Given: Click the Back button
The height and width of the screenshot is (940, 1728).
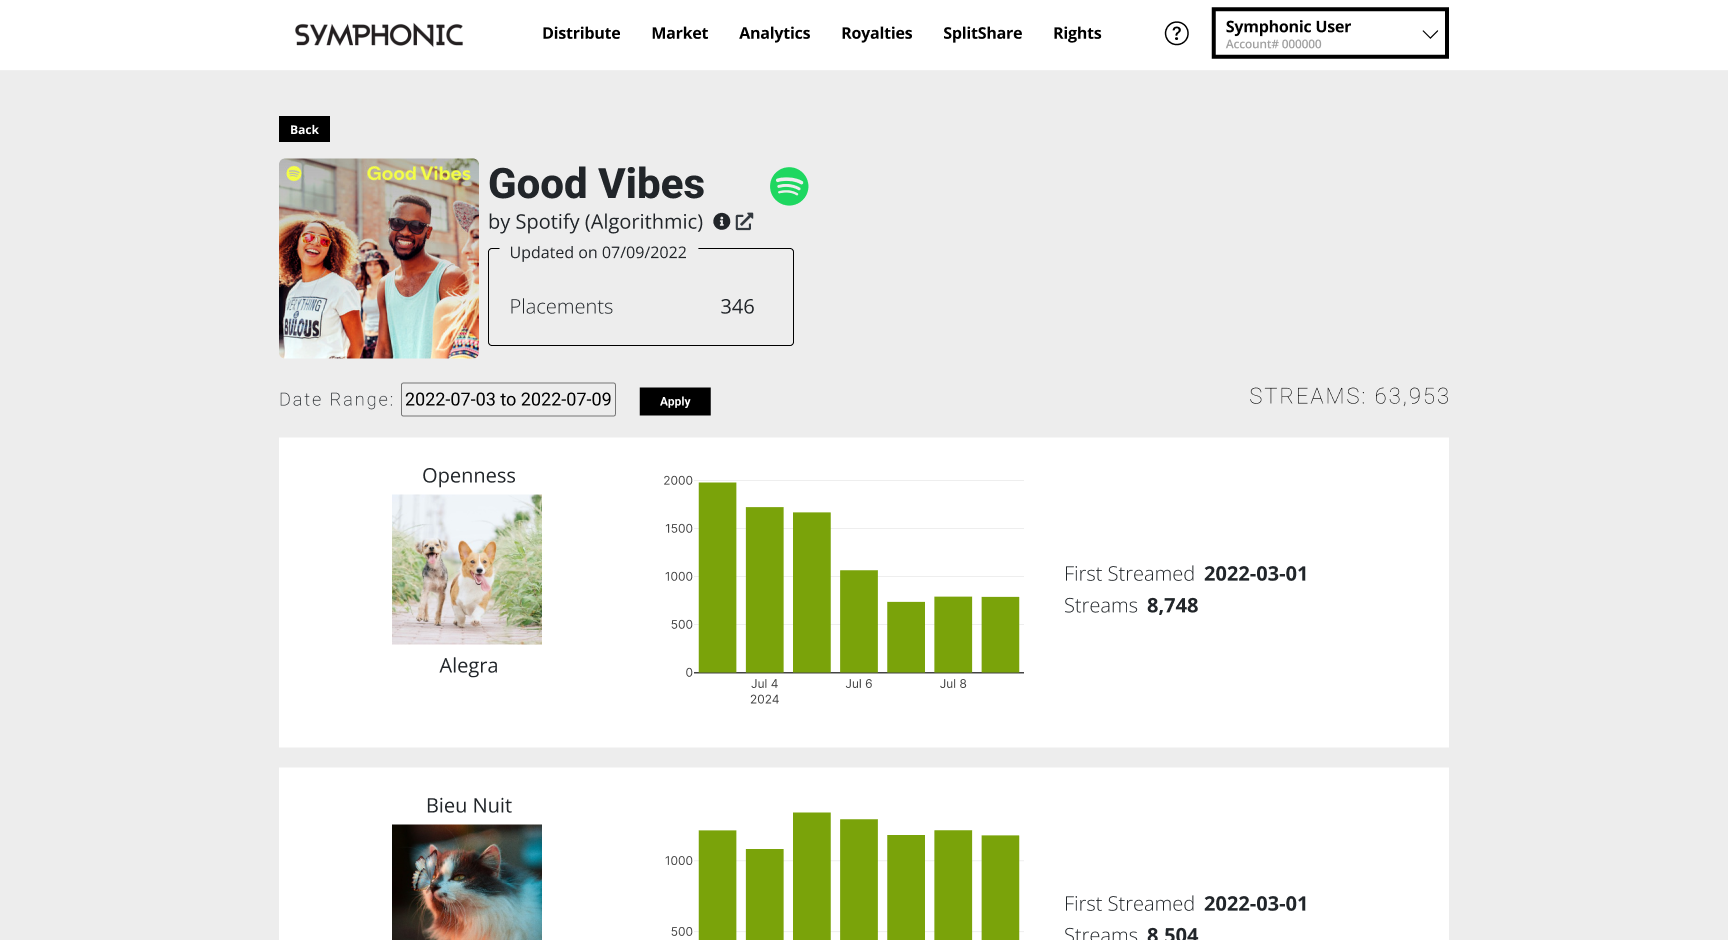Looking at the screenshot, I should [304, 129].
